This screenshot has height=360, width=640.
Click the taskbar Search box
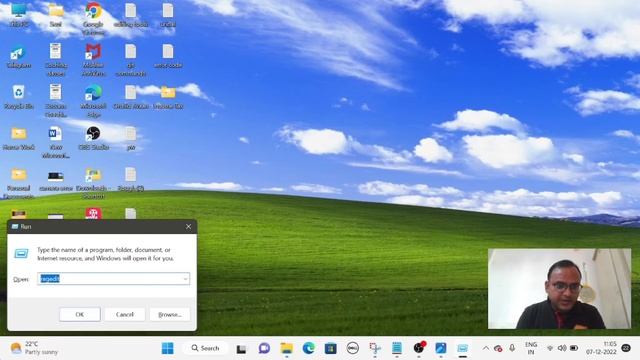click(x=205, y=348)
